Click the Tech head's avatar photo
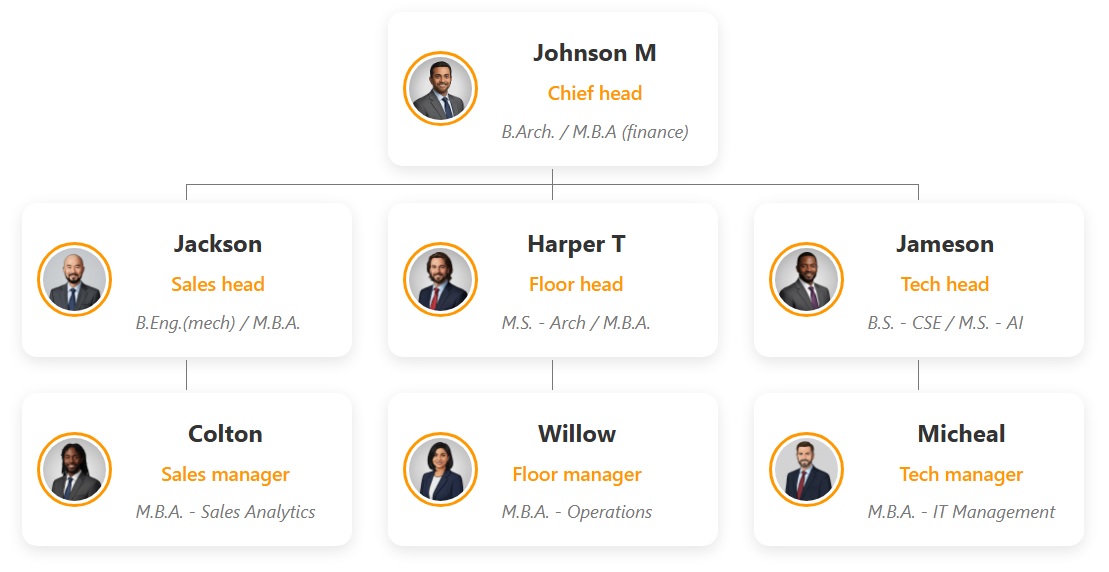1109x572 pixels. click(806, 280)
